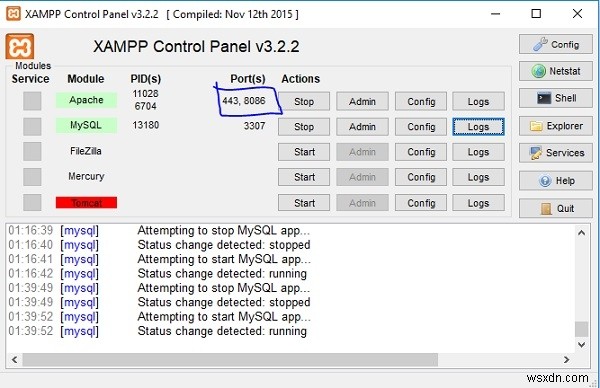The width and height of the screenshot is (600, 388).
Task: Open Explorer from the right panel
Action: click(556, 126)
